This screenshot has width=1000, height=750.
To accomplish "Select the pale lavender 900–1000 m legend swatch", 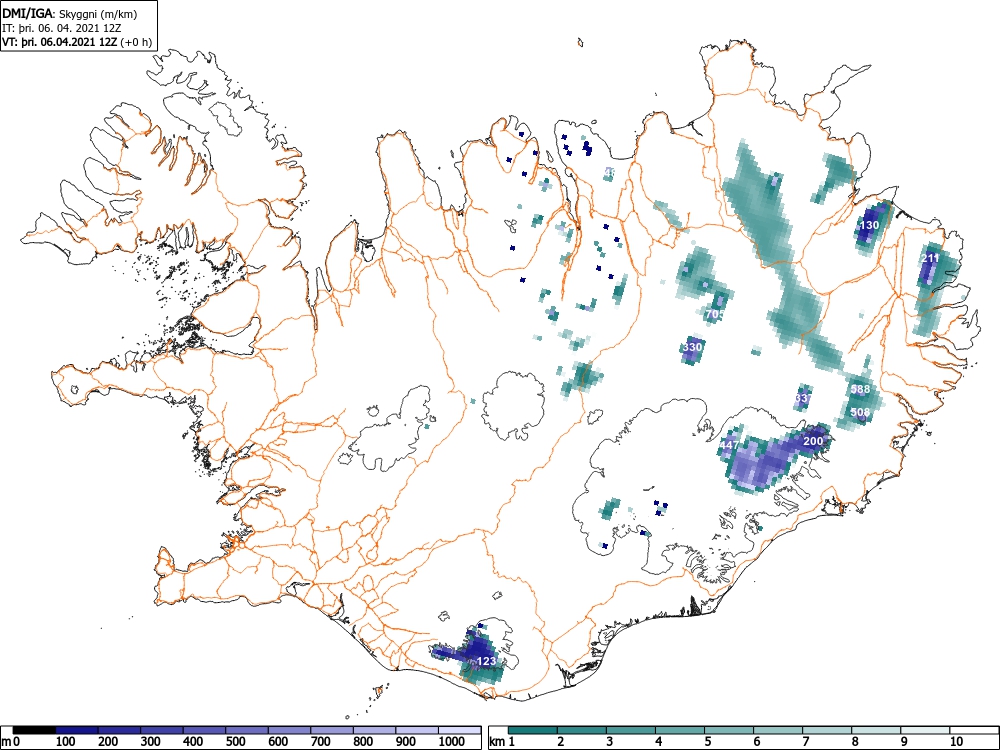I will (x=417, y=730).
